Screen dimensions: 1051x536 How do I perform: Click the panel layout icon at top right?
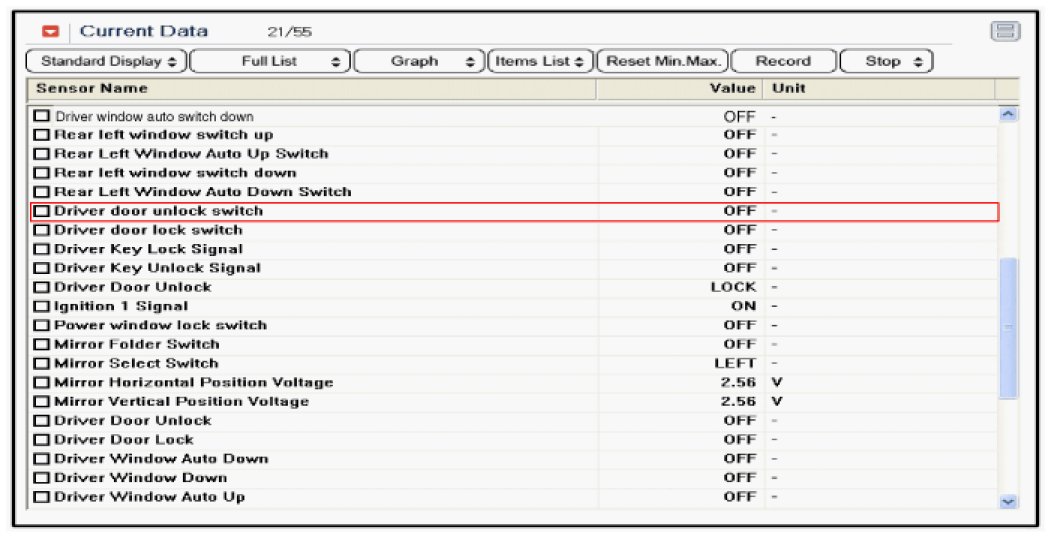pyautogui.click(x=1004, y=32)
